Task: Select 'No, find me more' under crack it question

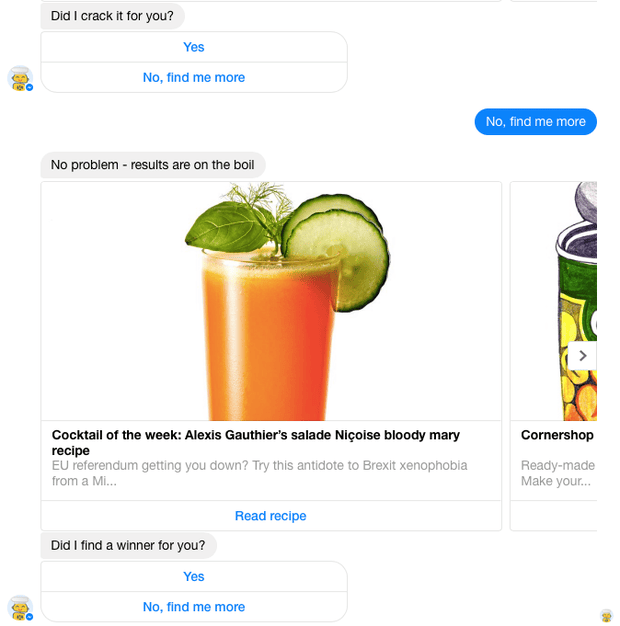Action: (194, 77)
